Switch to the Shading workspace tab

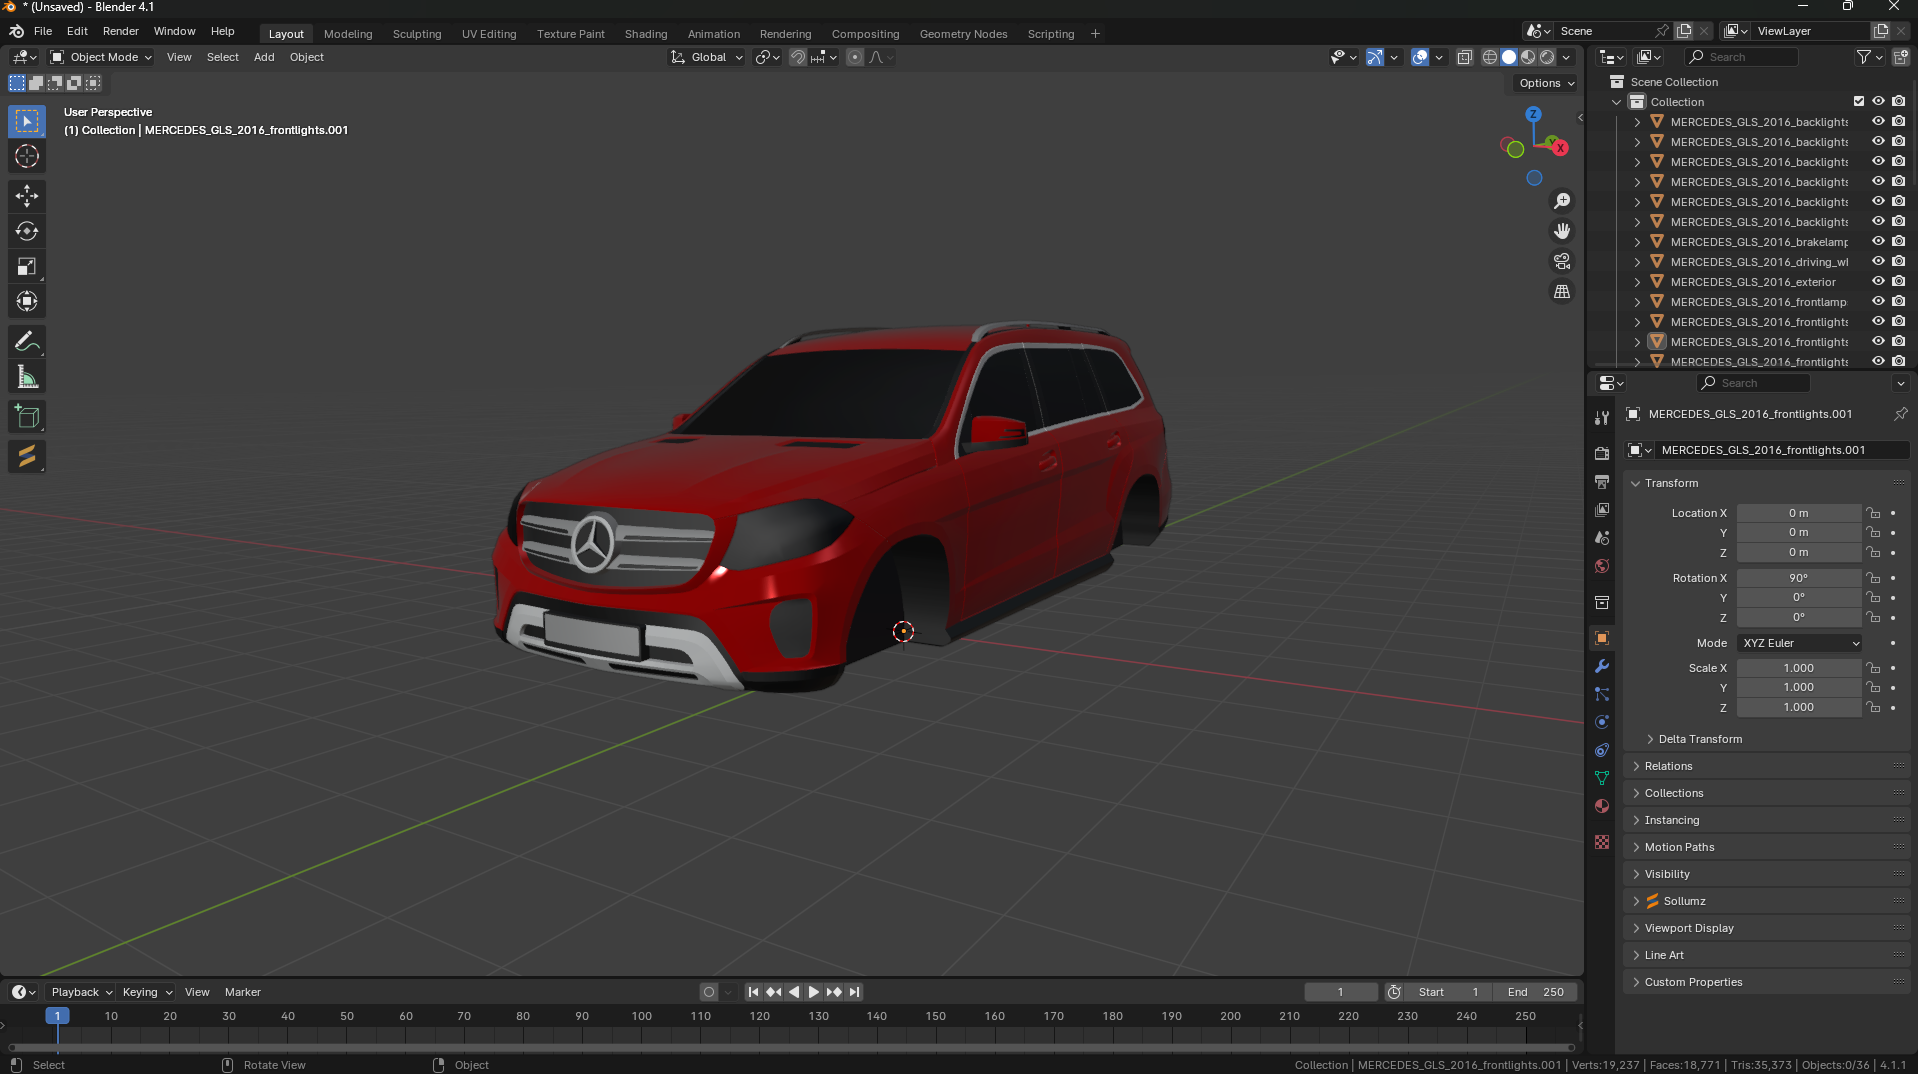point(646,34)
